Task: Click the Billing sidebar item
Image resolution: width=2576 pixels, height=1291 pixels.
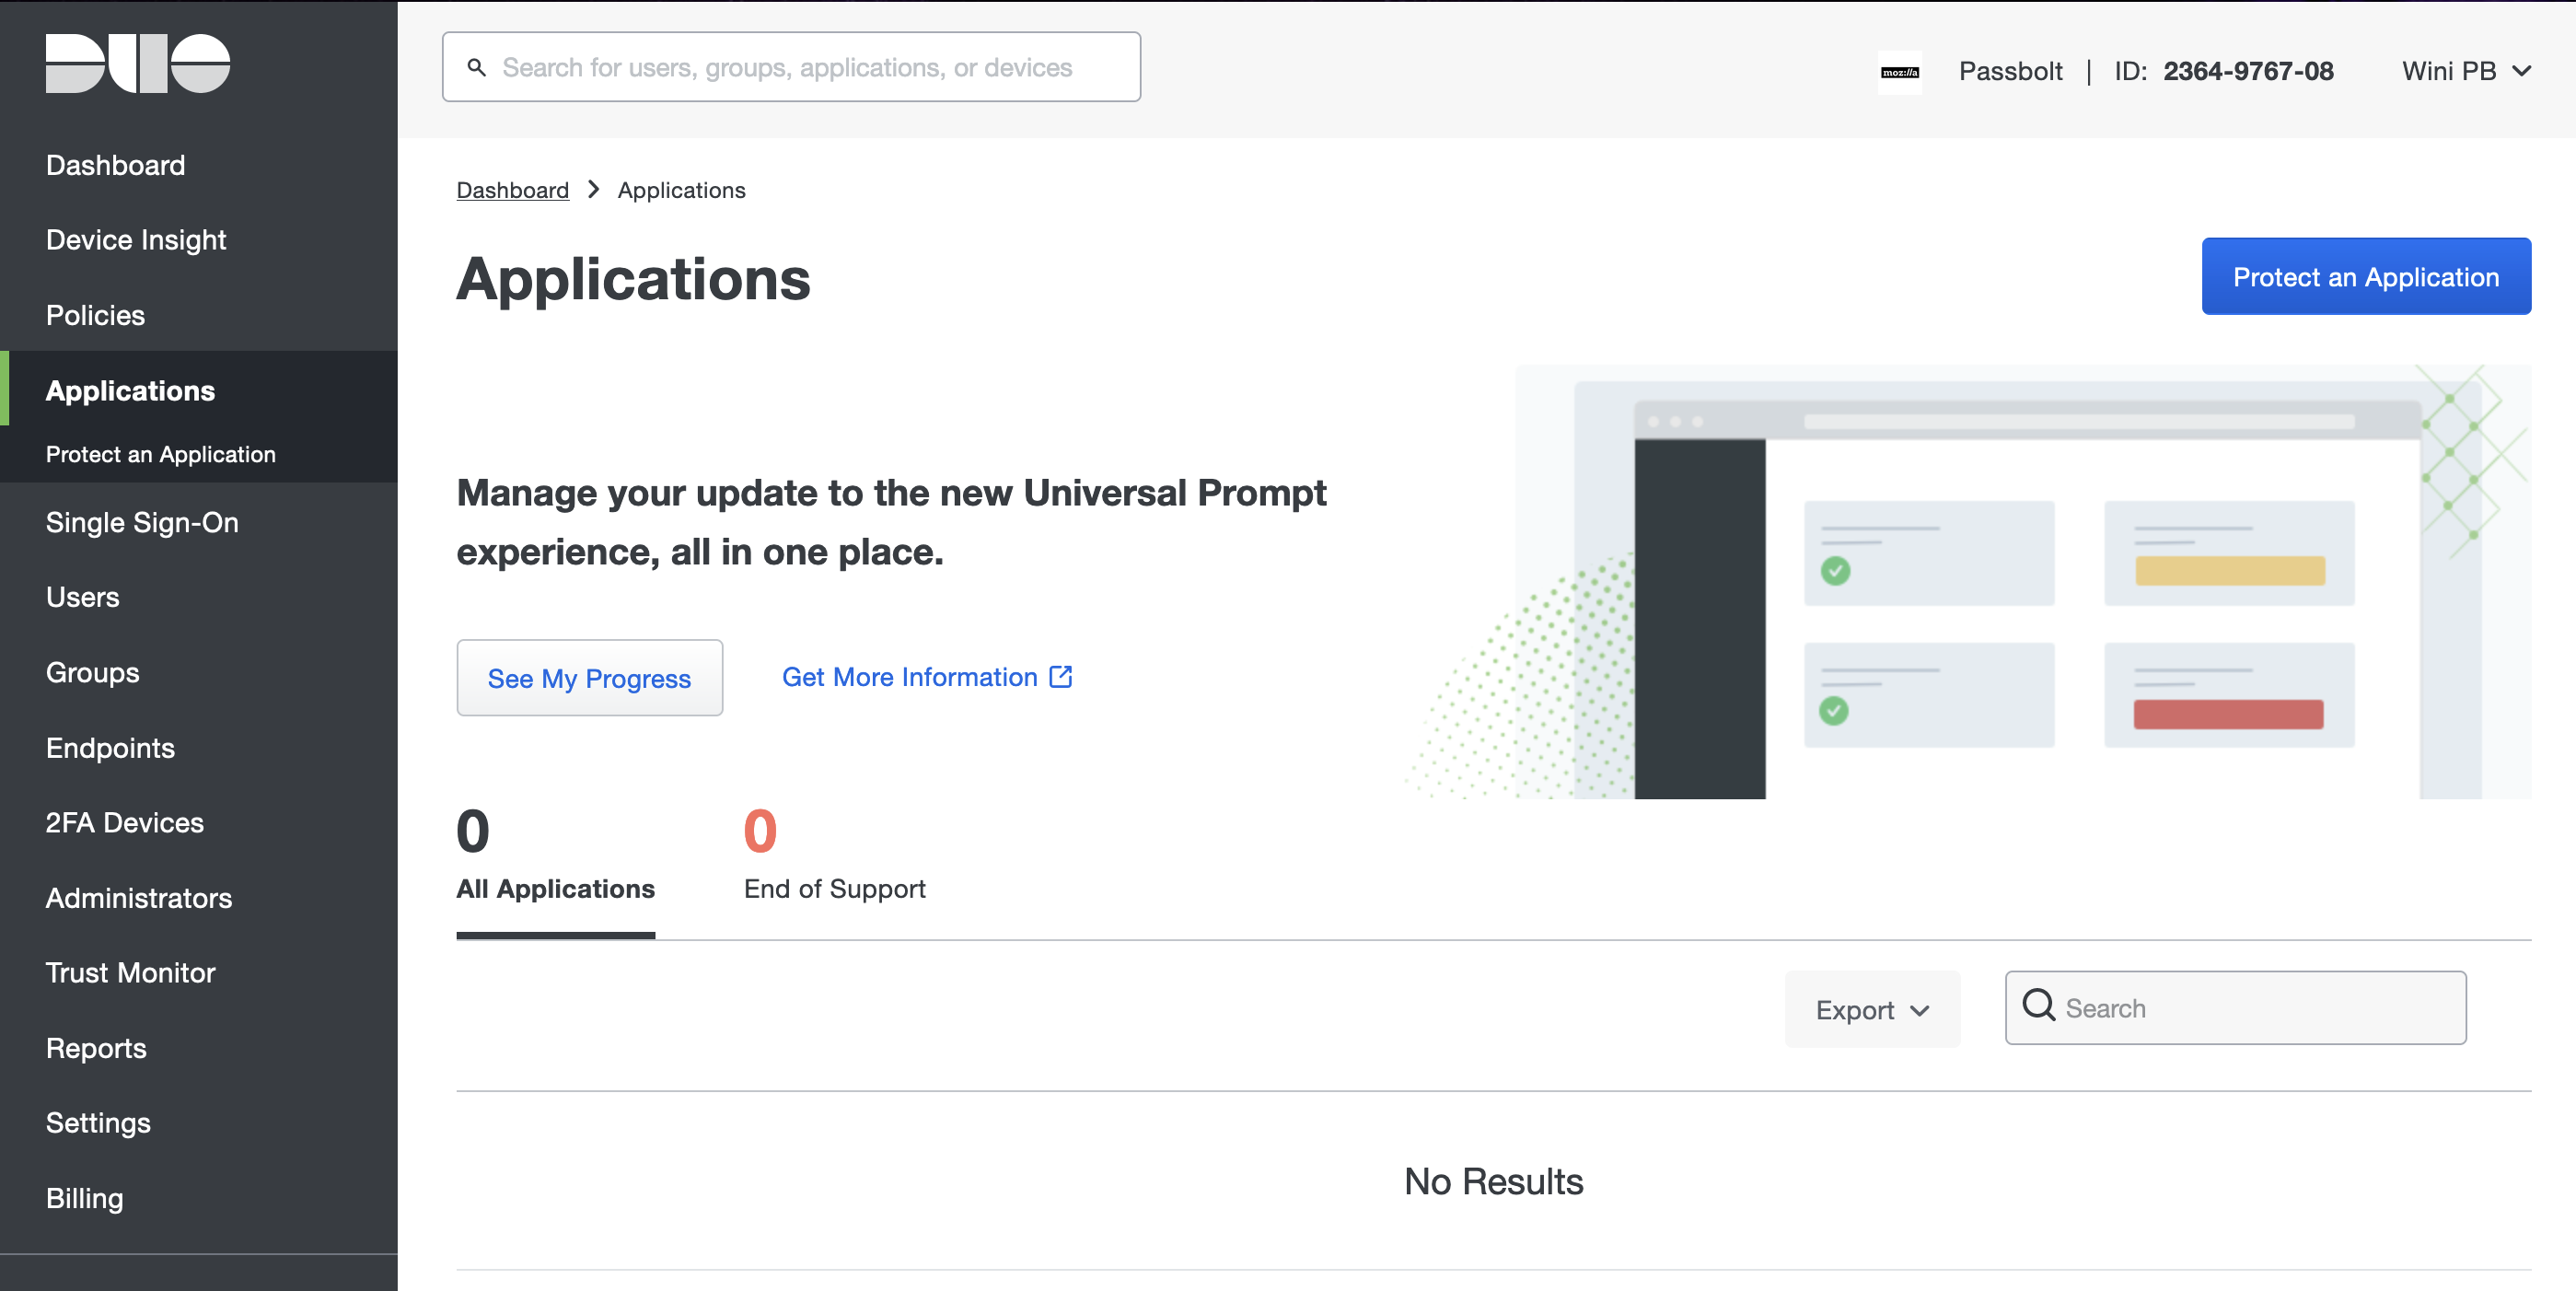Action: click(x=87, y=1197)
